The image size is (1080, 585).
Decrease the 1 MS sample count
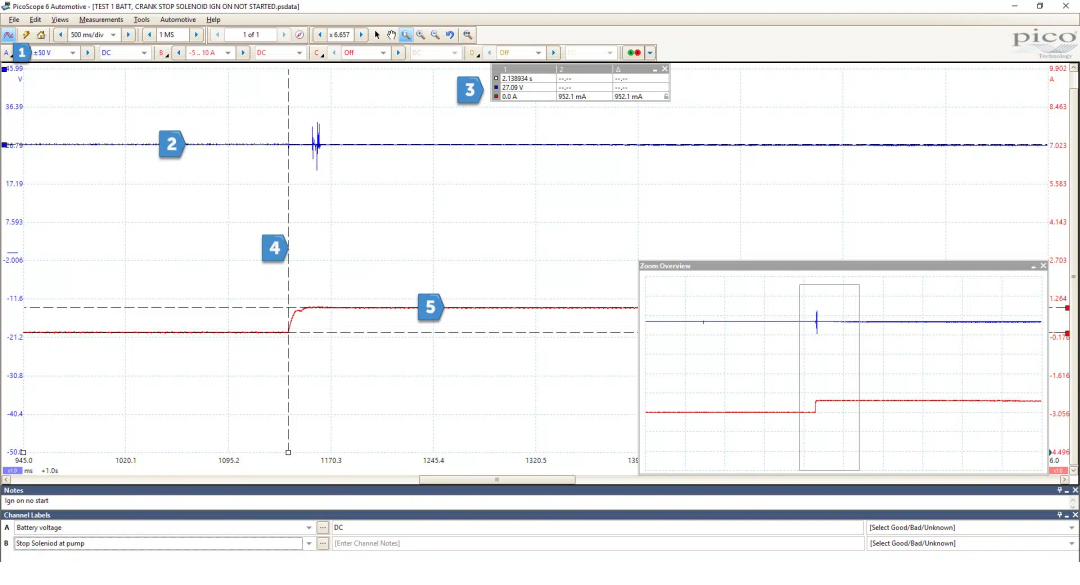click(x=149, y=34)
